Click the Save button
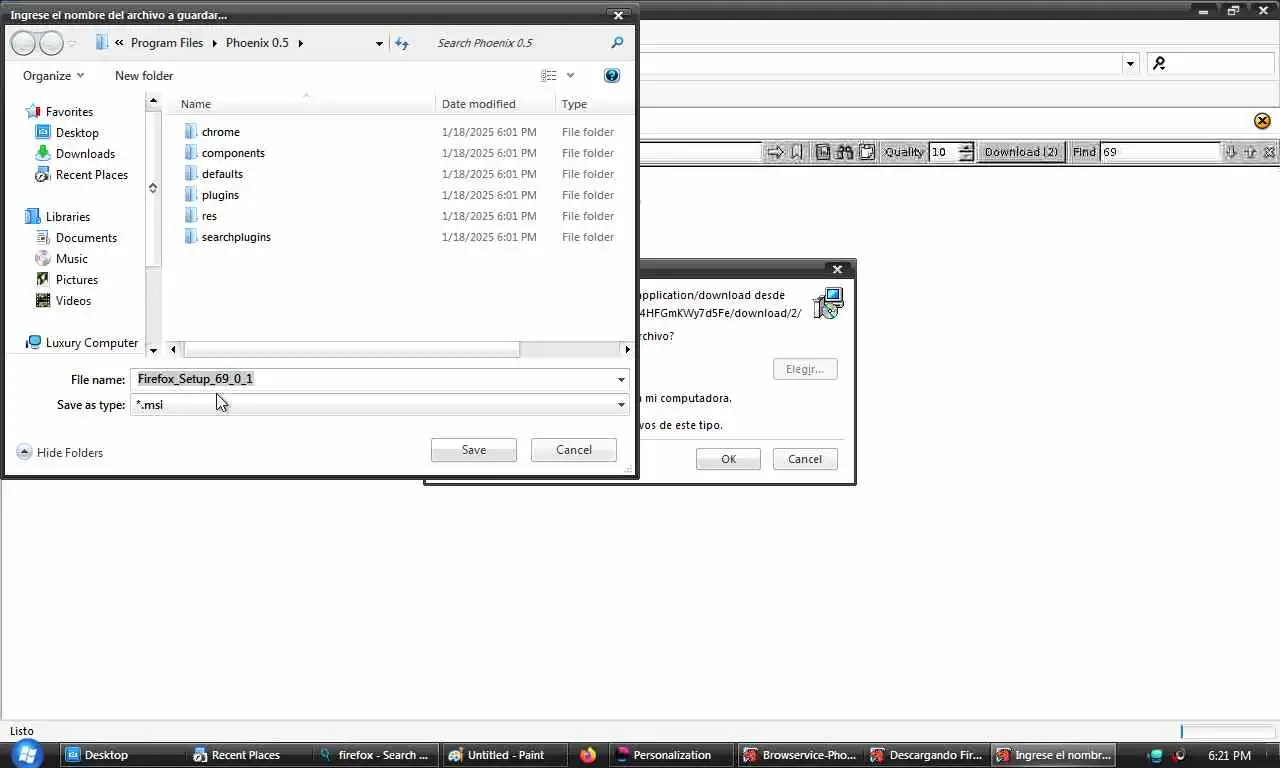This screenshot has width=1280, height=768. click(474, 450)
